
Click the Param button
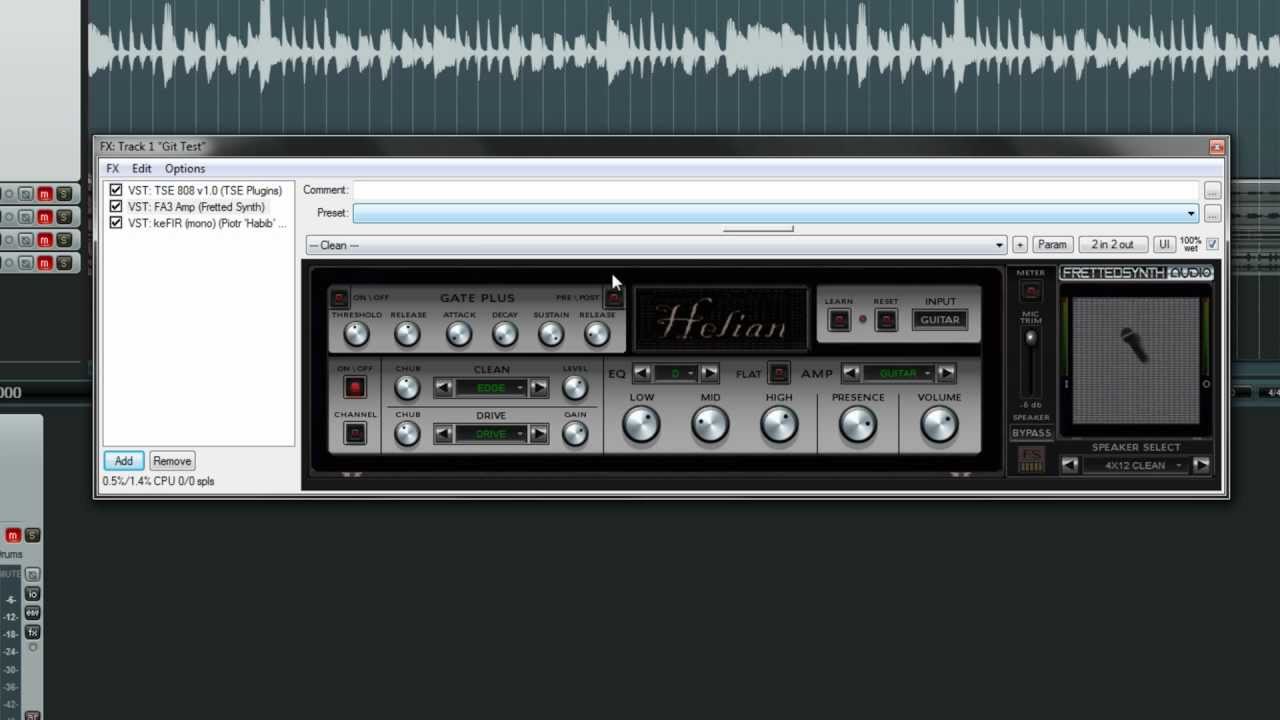[x=1052, y=244]
